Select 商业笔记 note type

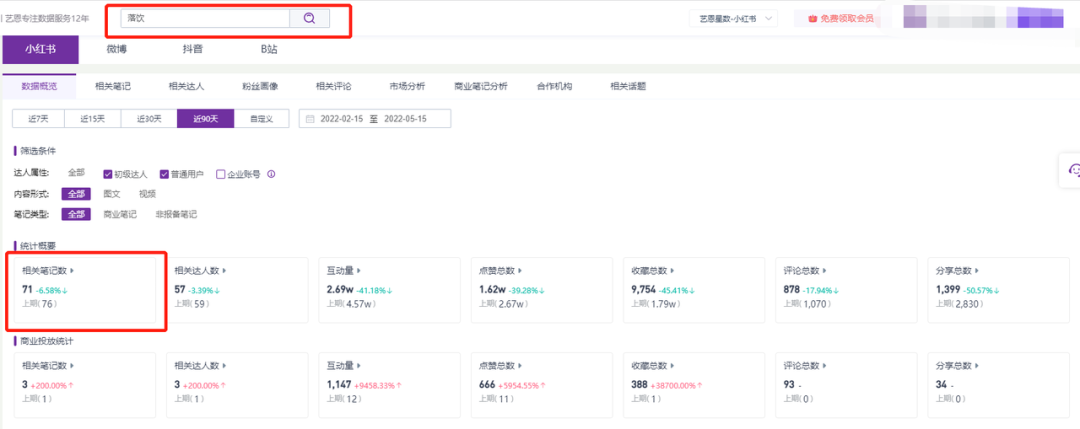[x=120, y=214]
